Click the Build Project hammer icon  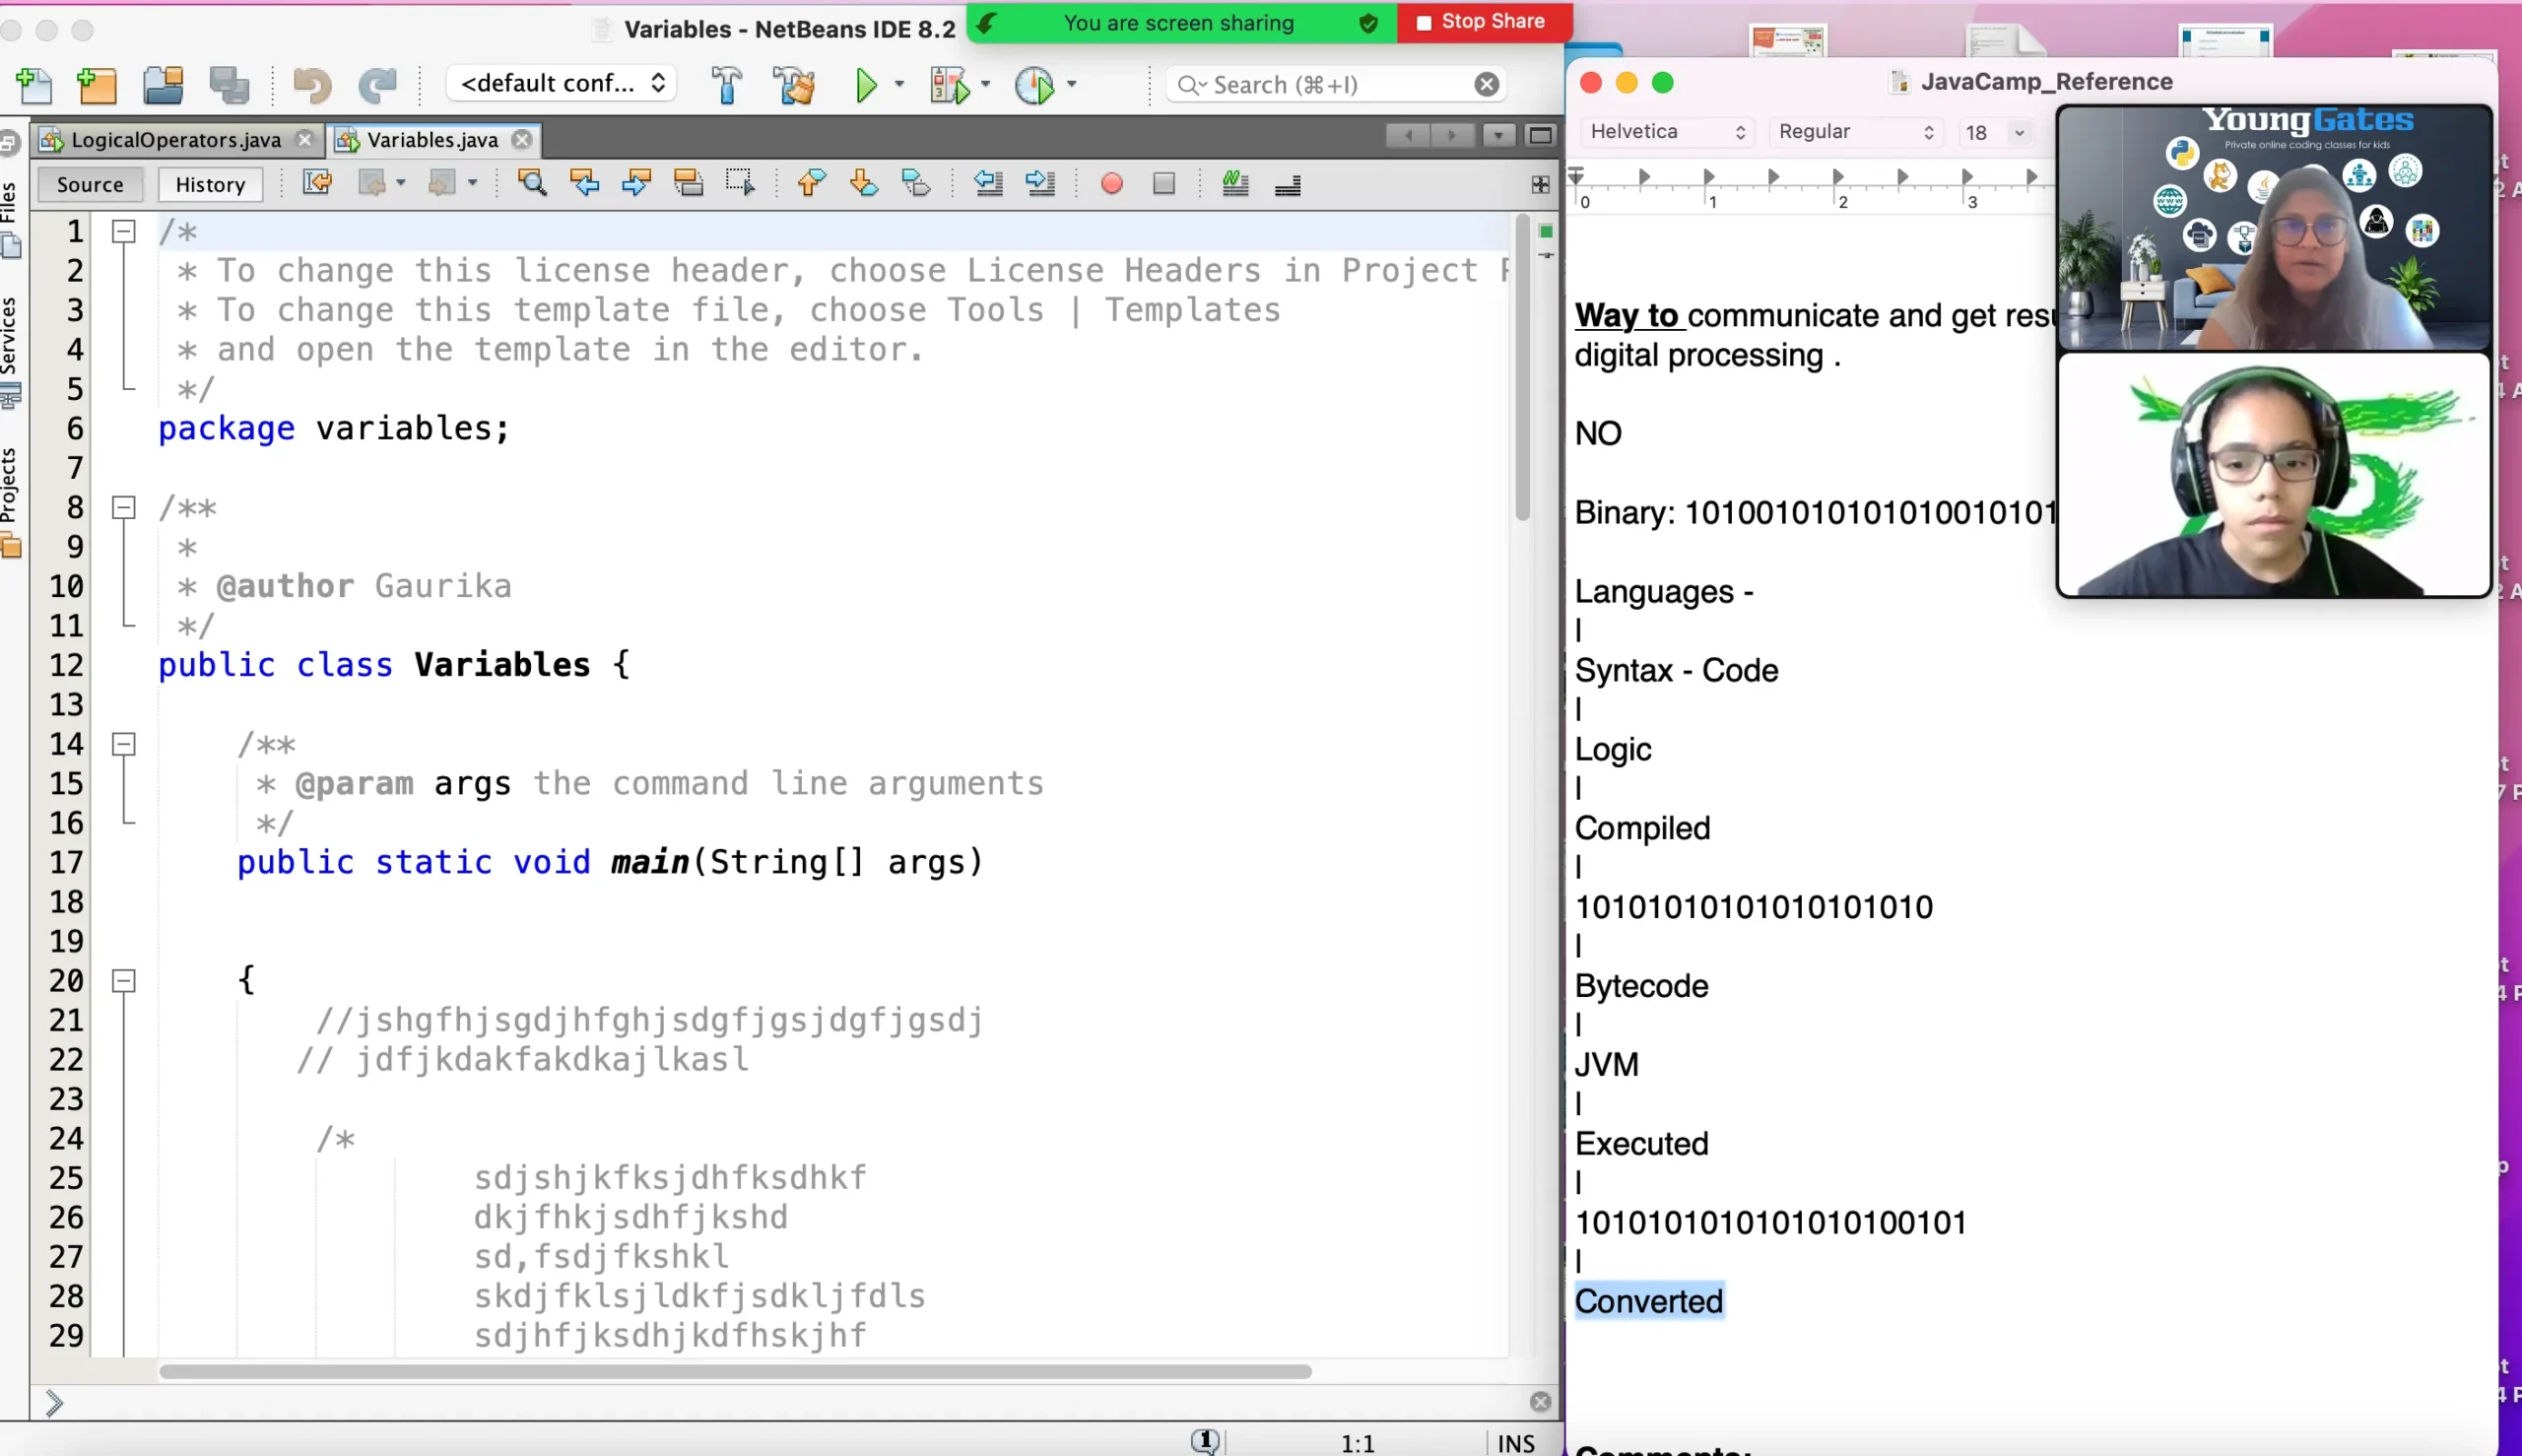727,85
